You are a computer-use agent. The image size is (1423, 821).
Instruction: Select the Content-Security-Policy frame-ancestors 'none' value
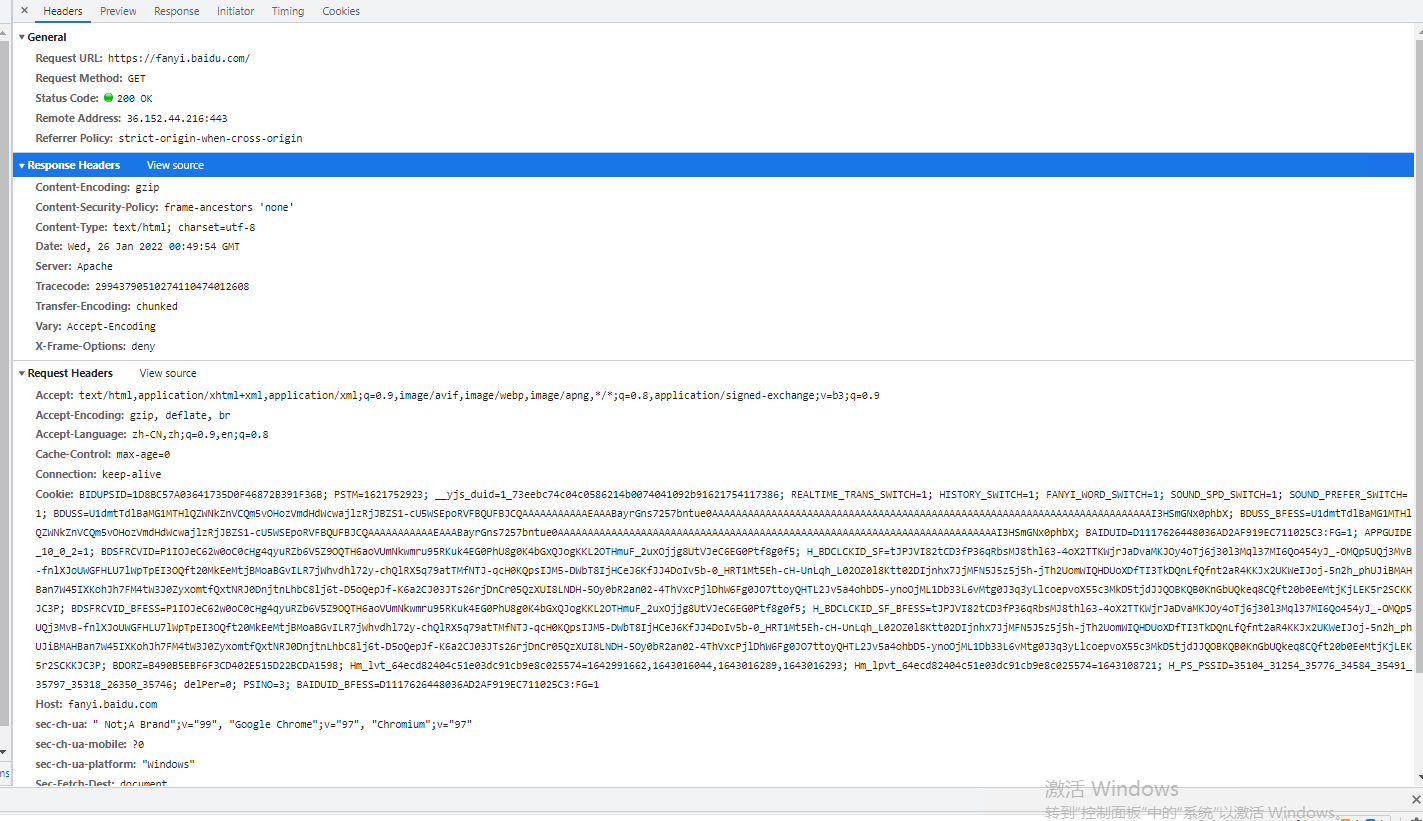(229, 207)
